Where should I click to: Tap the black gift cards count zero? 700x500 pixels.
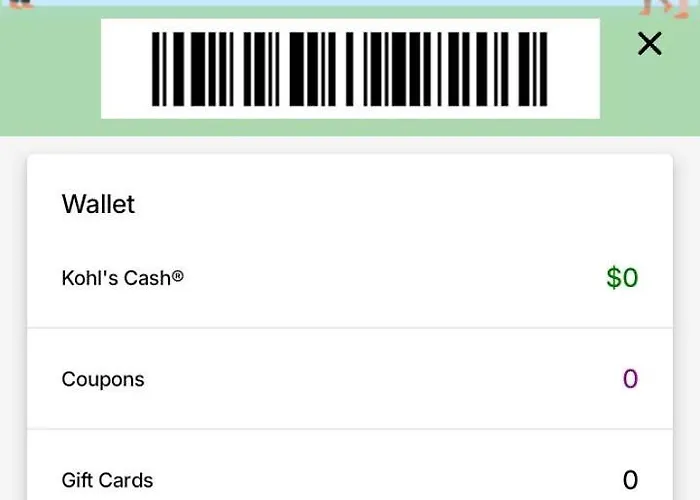coord(630,480)
